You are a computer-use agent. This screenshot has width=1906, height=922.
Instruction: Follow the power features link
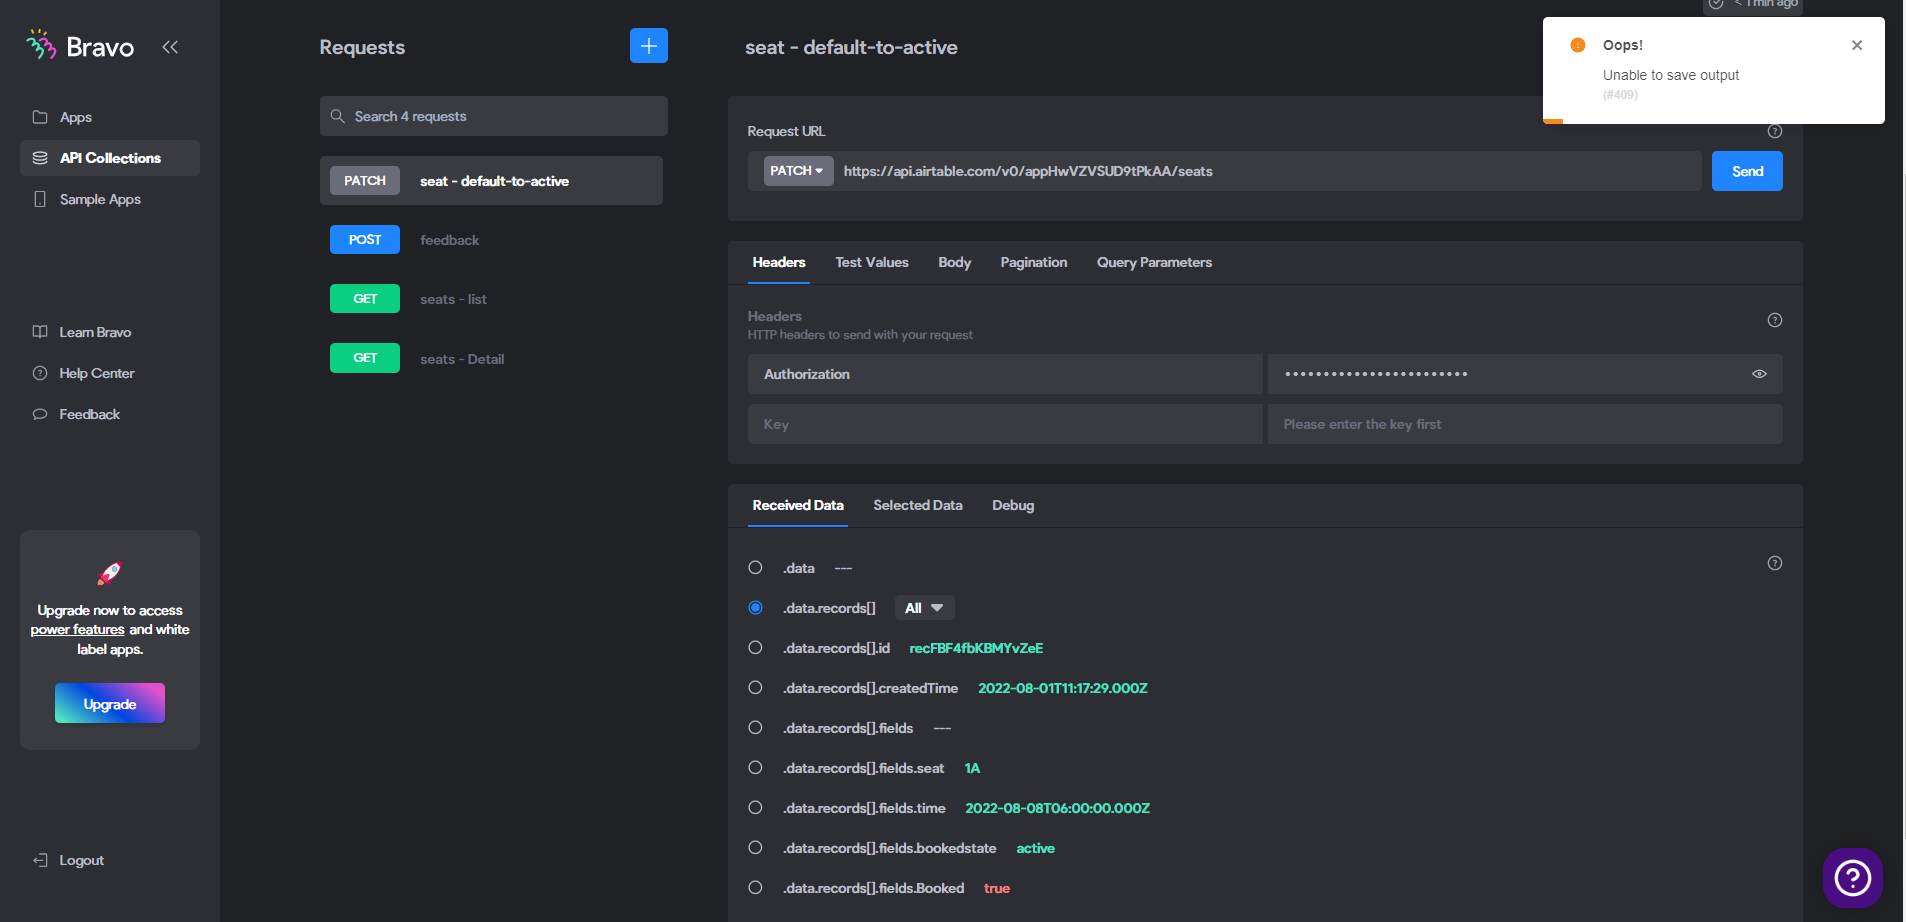tap(77, 630)
